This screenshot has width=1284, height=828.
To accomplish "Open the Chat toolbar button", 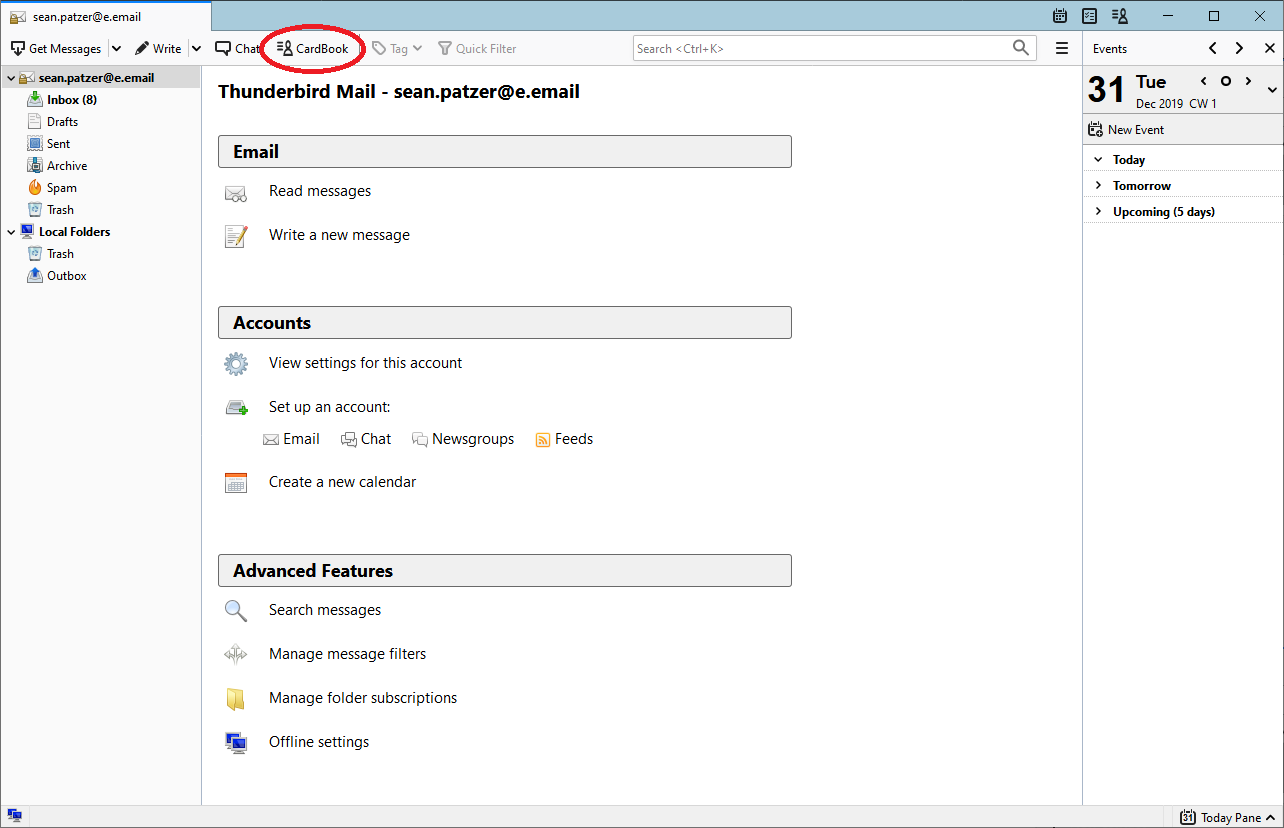I will [x=238, y=48].
